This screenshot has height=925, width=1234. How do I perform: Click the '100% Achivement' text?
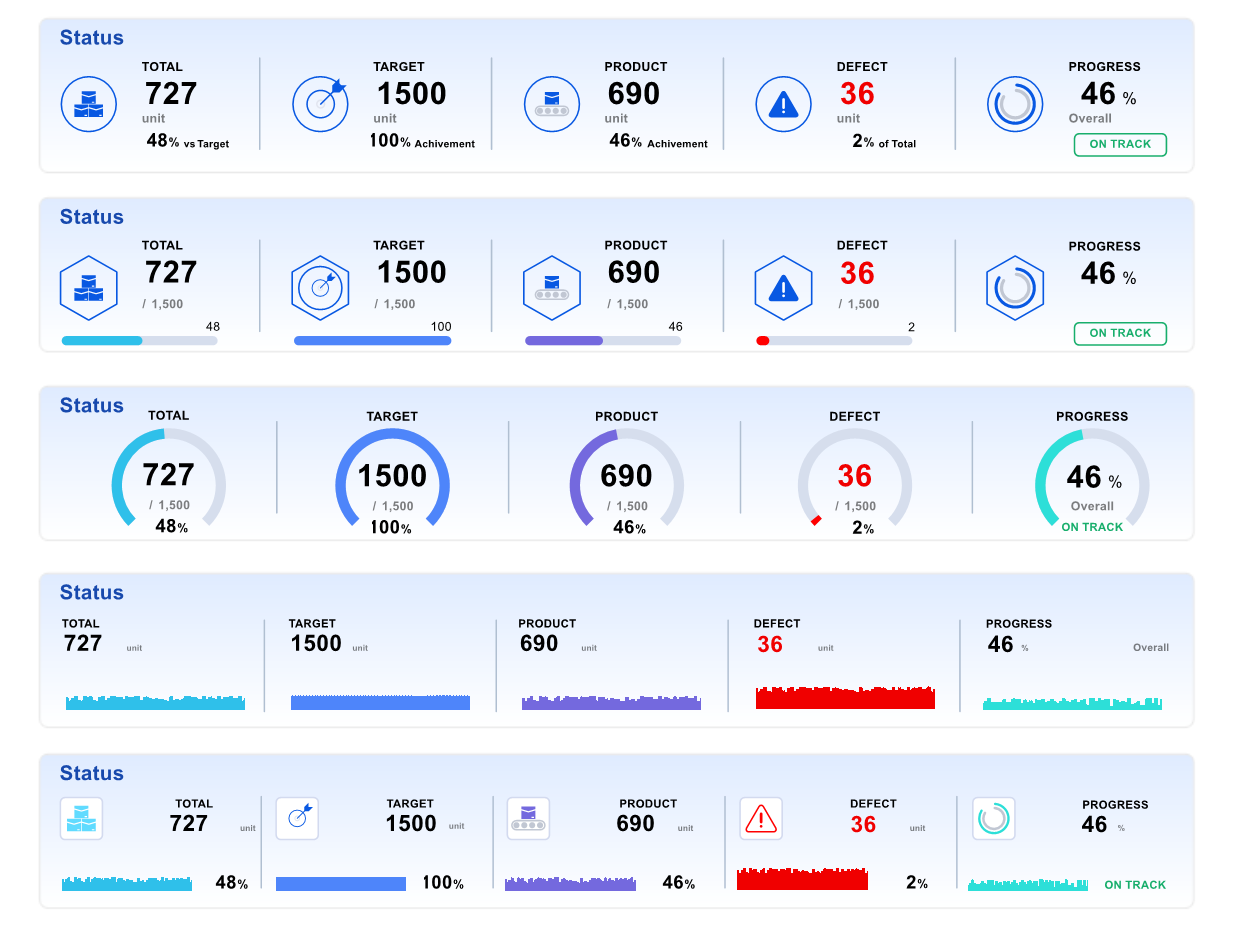tap(422, 142)
